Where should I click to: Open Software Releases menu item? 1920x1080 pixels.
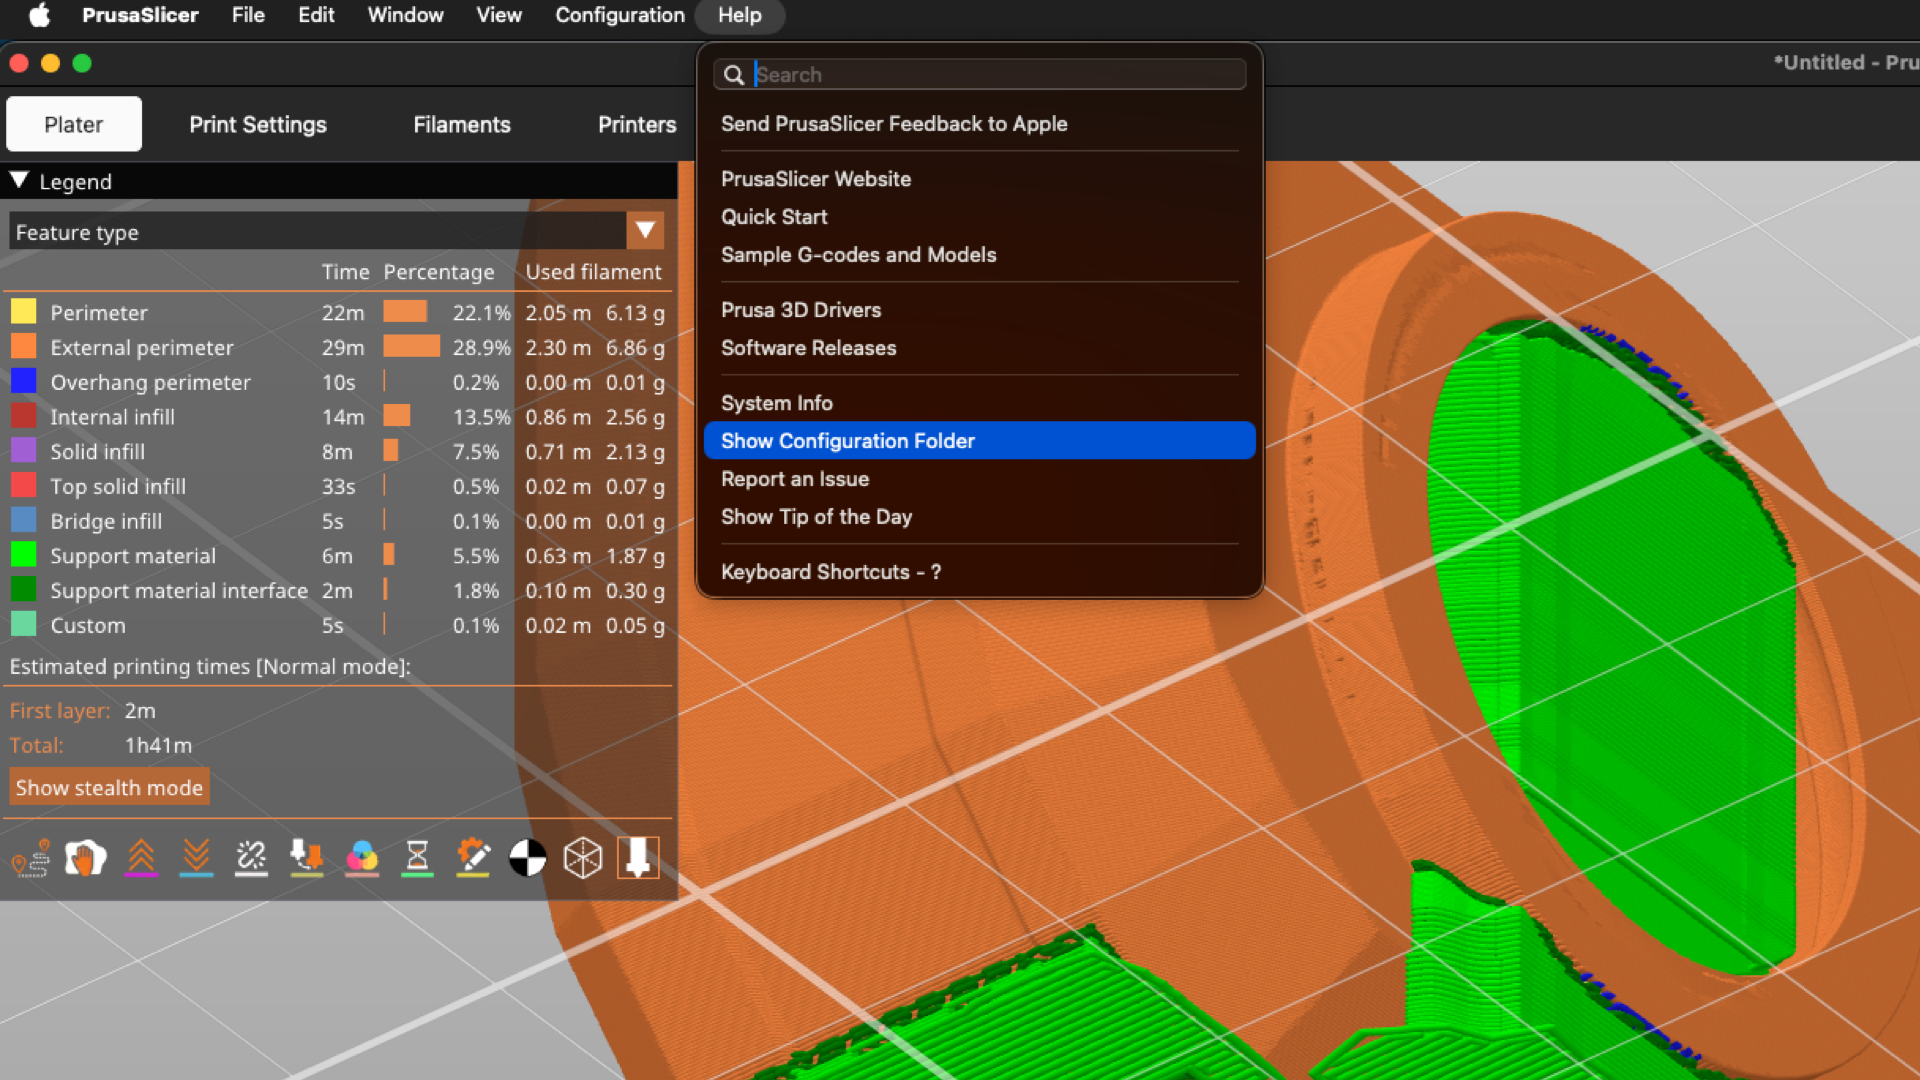coord(980,348)
